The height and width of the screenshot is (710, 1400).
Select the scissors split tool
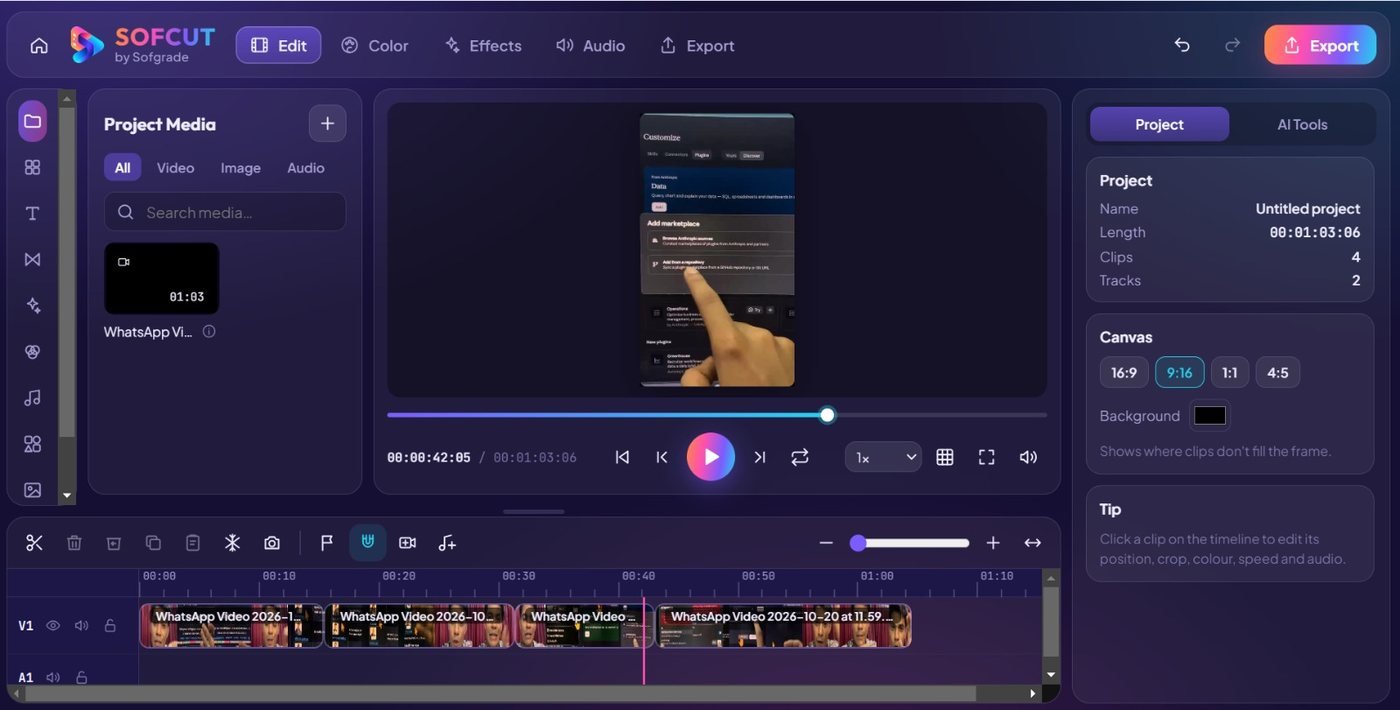click(x=34, y=542)
